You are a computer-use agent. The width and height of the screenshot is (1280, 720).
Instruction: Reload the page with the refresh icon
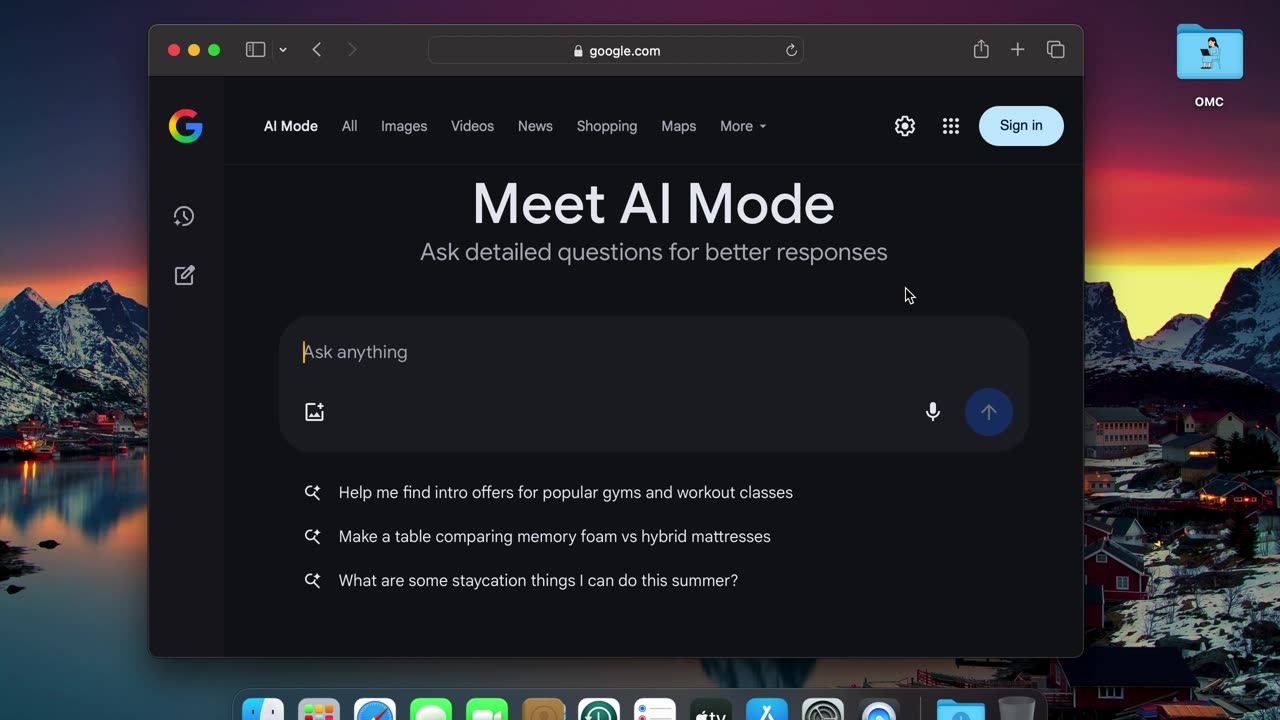click(791, 50)
